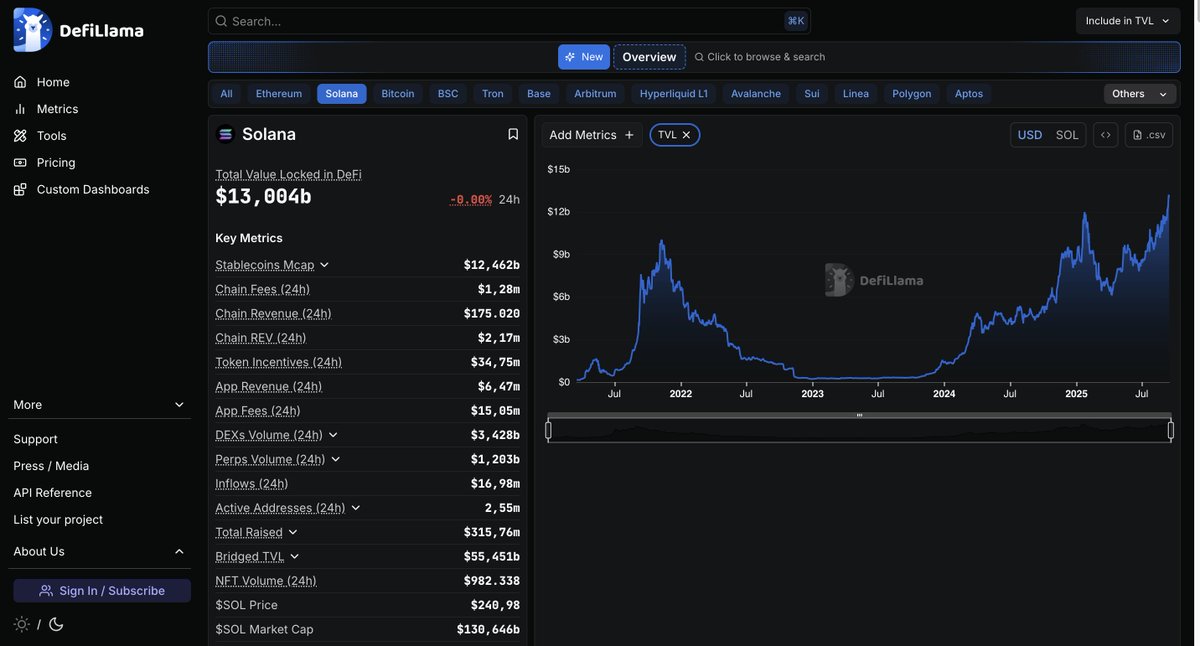The image size is (1200, 646).
Task: Open the Support link
Action: tap(35, 439)
